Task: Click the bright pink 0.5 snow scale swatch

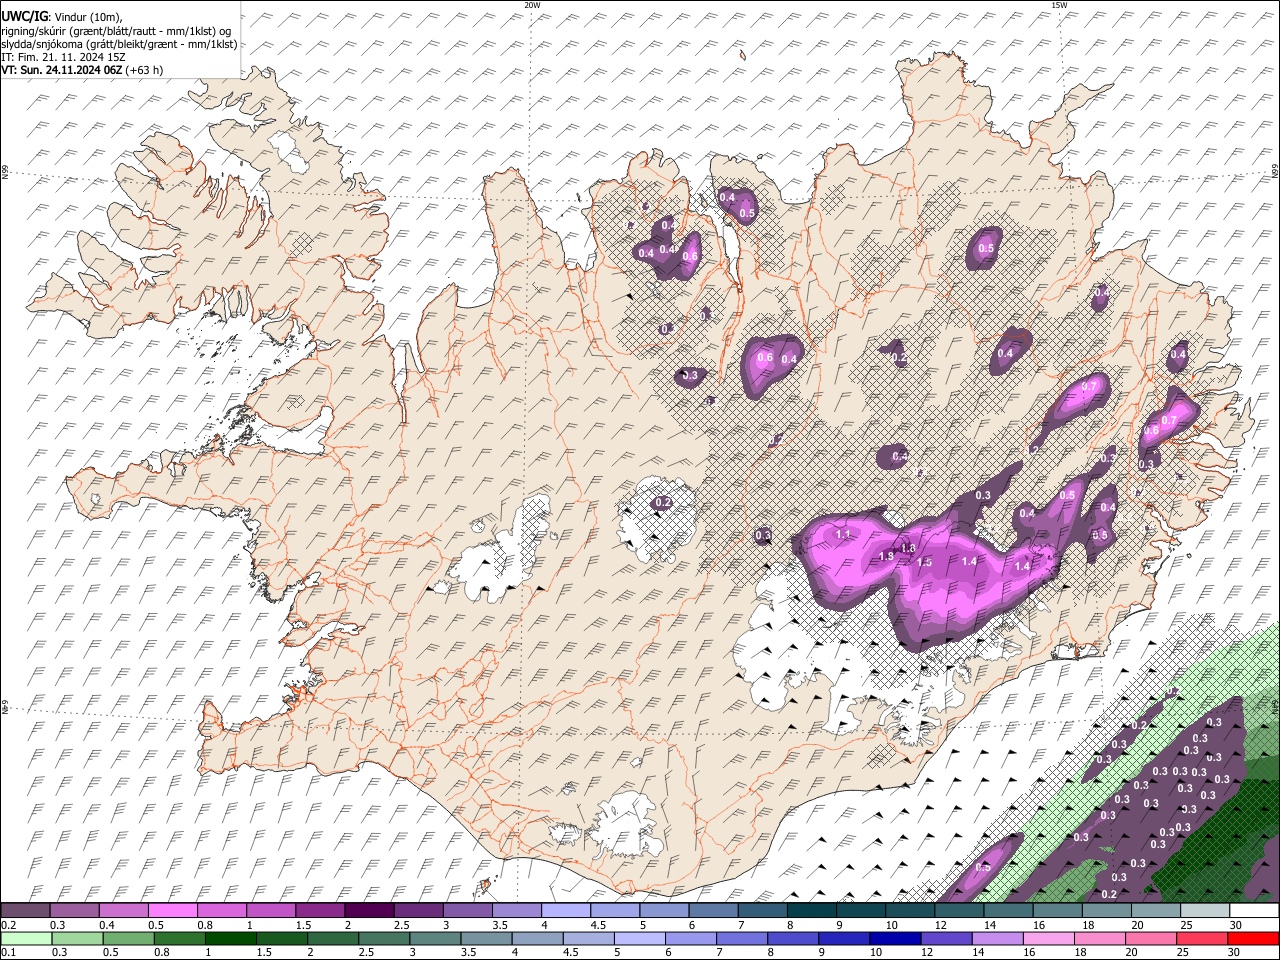Action: (172, 910)
